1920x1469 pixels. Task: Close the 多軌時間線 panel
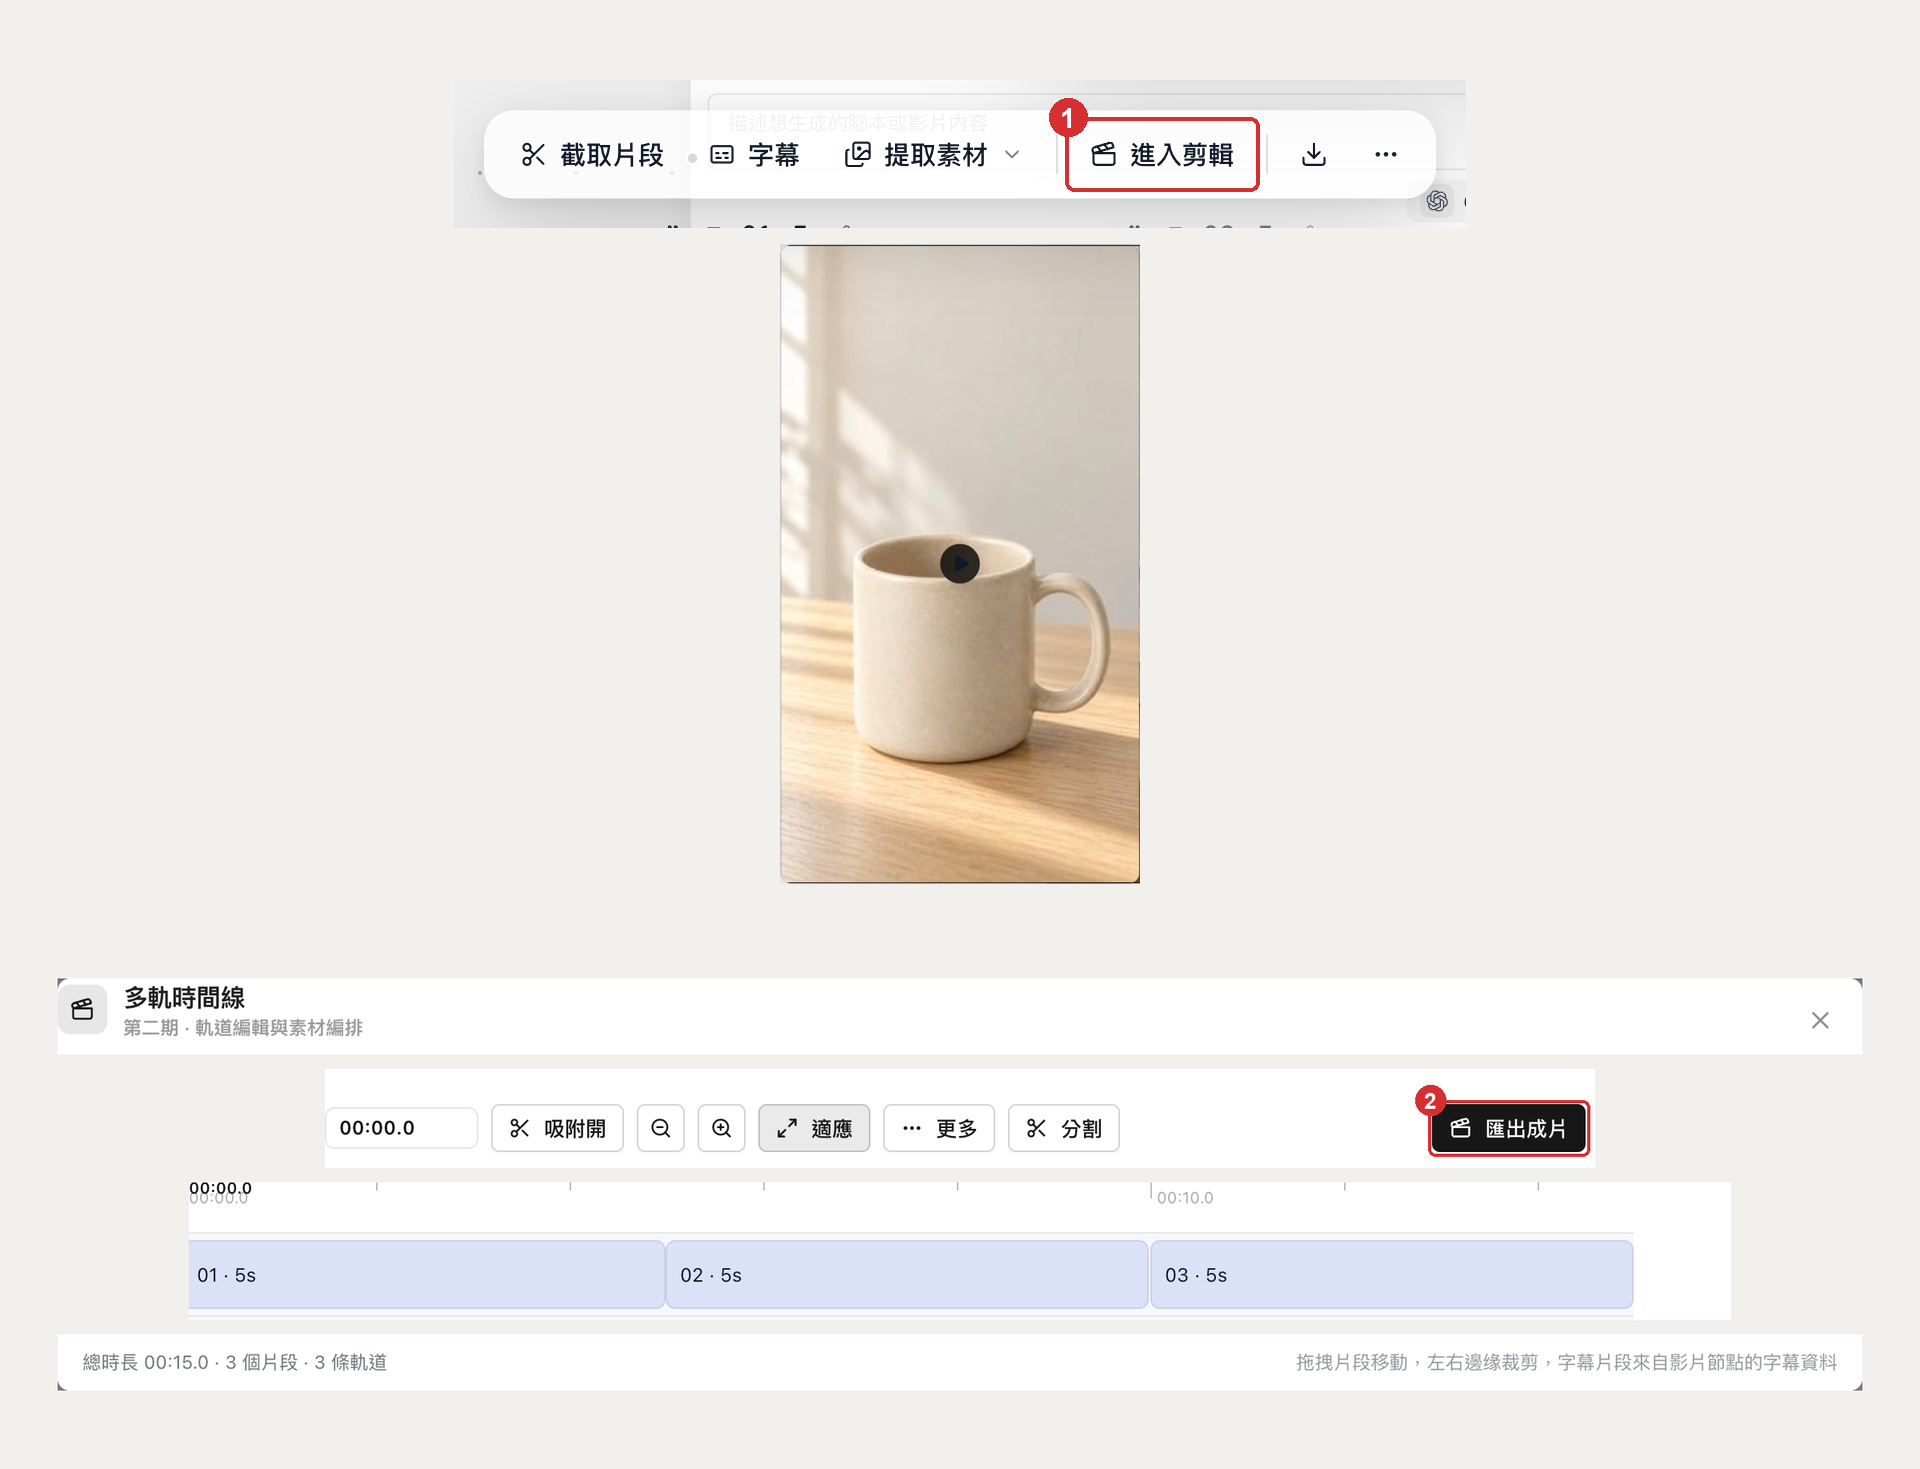[x=1820, y=1020]
